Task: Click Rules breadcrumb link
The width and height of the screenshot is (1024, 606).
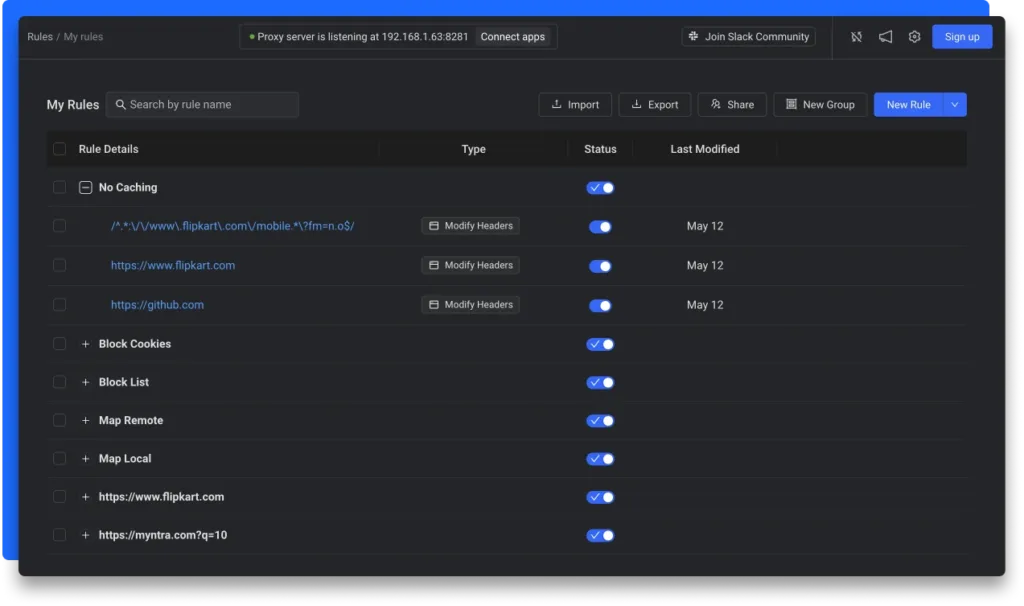Action: (x=40, y=37)
